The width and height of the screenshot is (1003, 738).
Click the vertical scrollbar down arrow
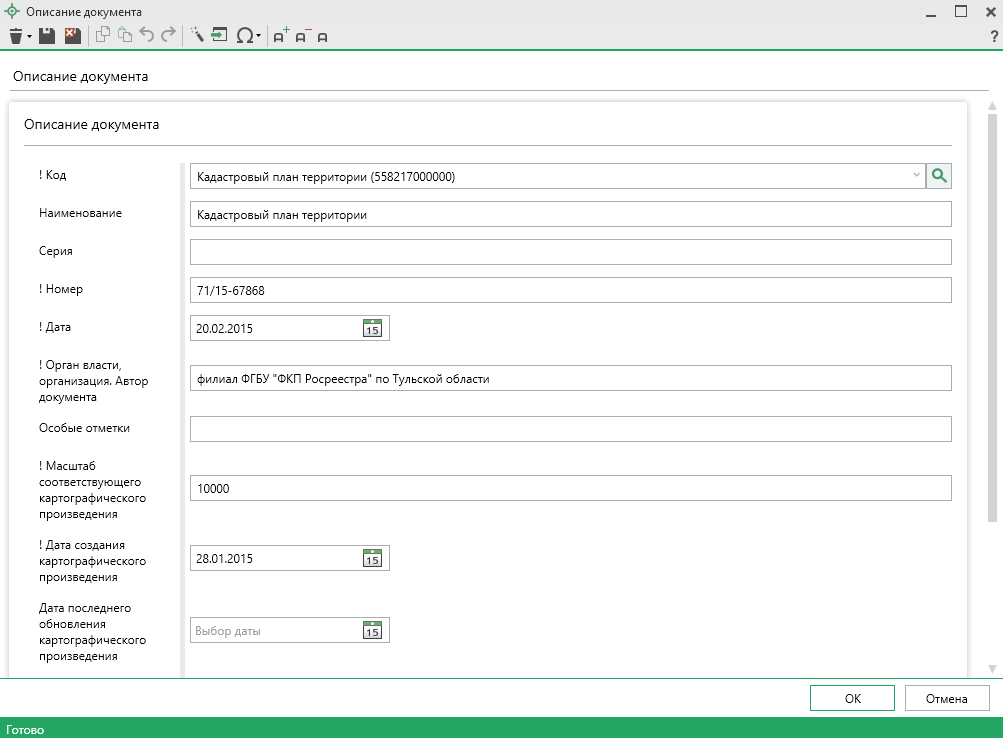pos(992,668)
